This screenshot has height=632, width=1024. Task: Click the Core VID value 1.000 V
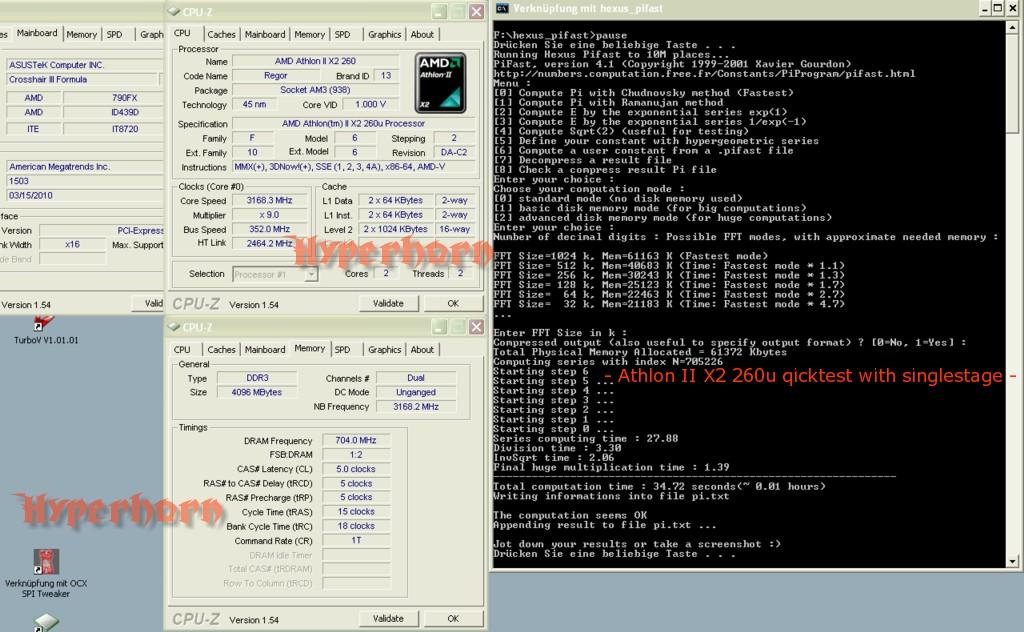[370, 104]
